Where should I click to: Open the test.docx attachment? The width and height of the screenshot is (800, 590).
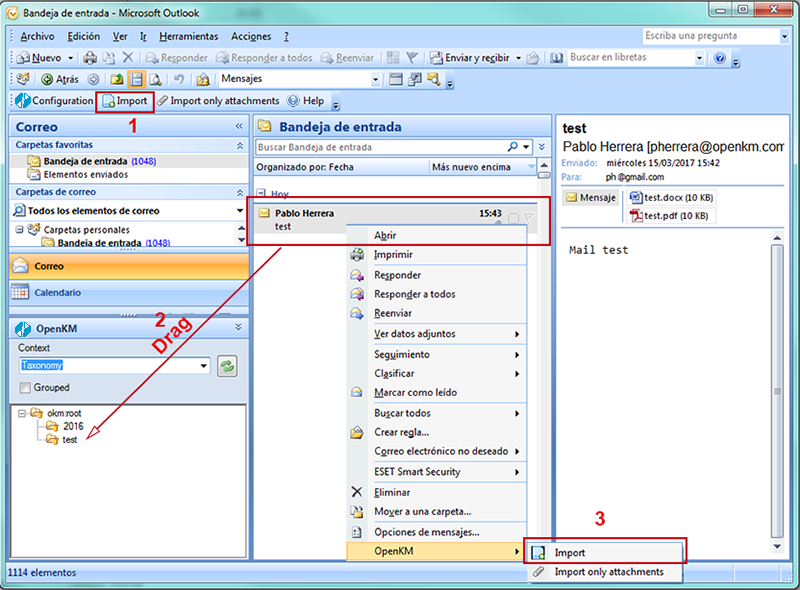(671, 198)
